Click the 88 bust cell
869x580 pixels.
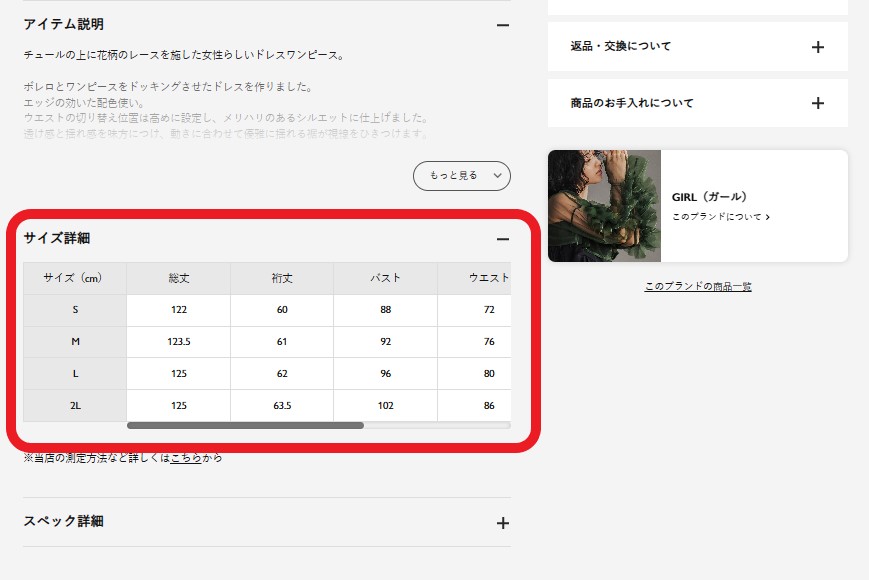pyautogui.click(x=385, y=310)
